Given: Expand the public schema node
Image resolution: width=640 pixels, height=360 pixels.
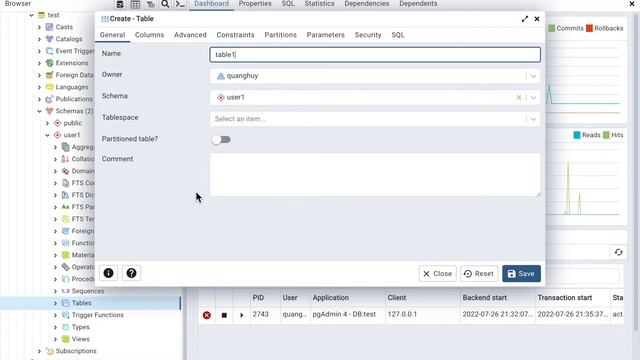Looking at the screenshot, I should click(x=47, y=123).
